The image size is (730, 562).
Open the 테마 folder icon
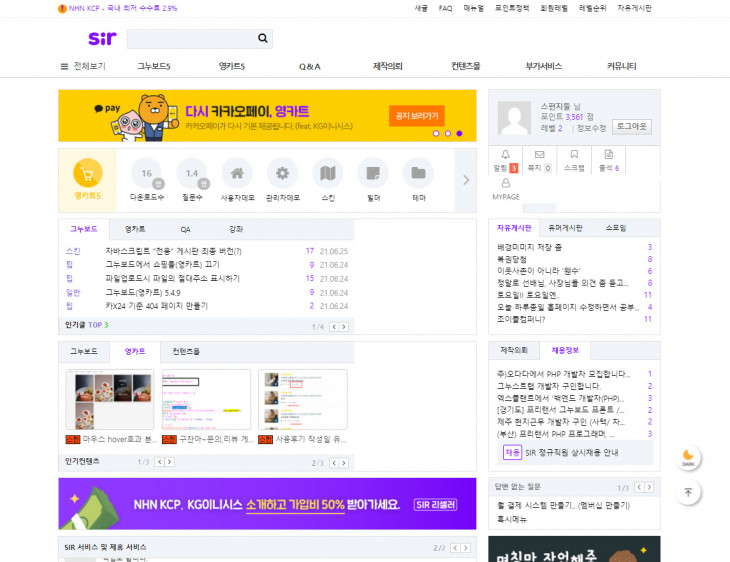coord(418,173)
